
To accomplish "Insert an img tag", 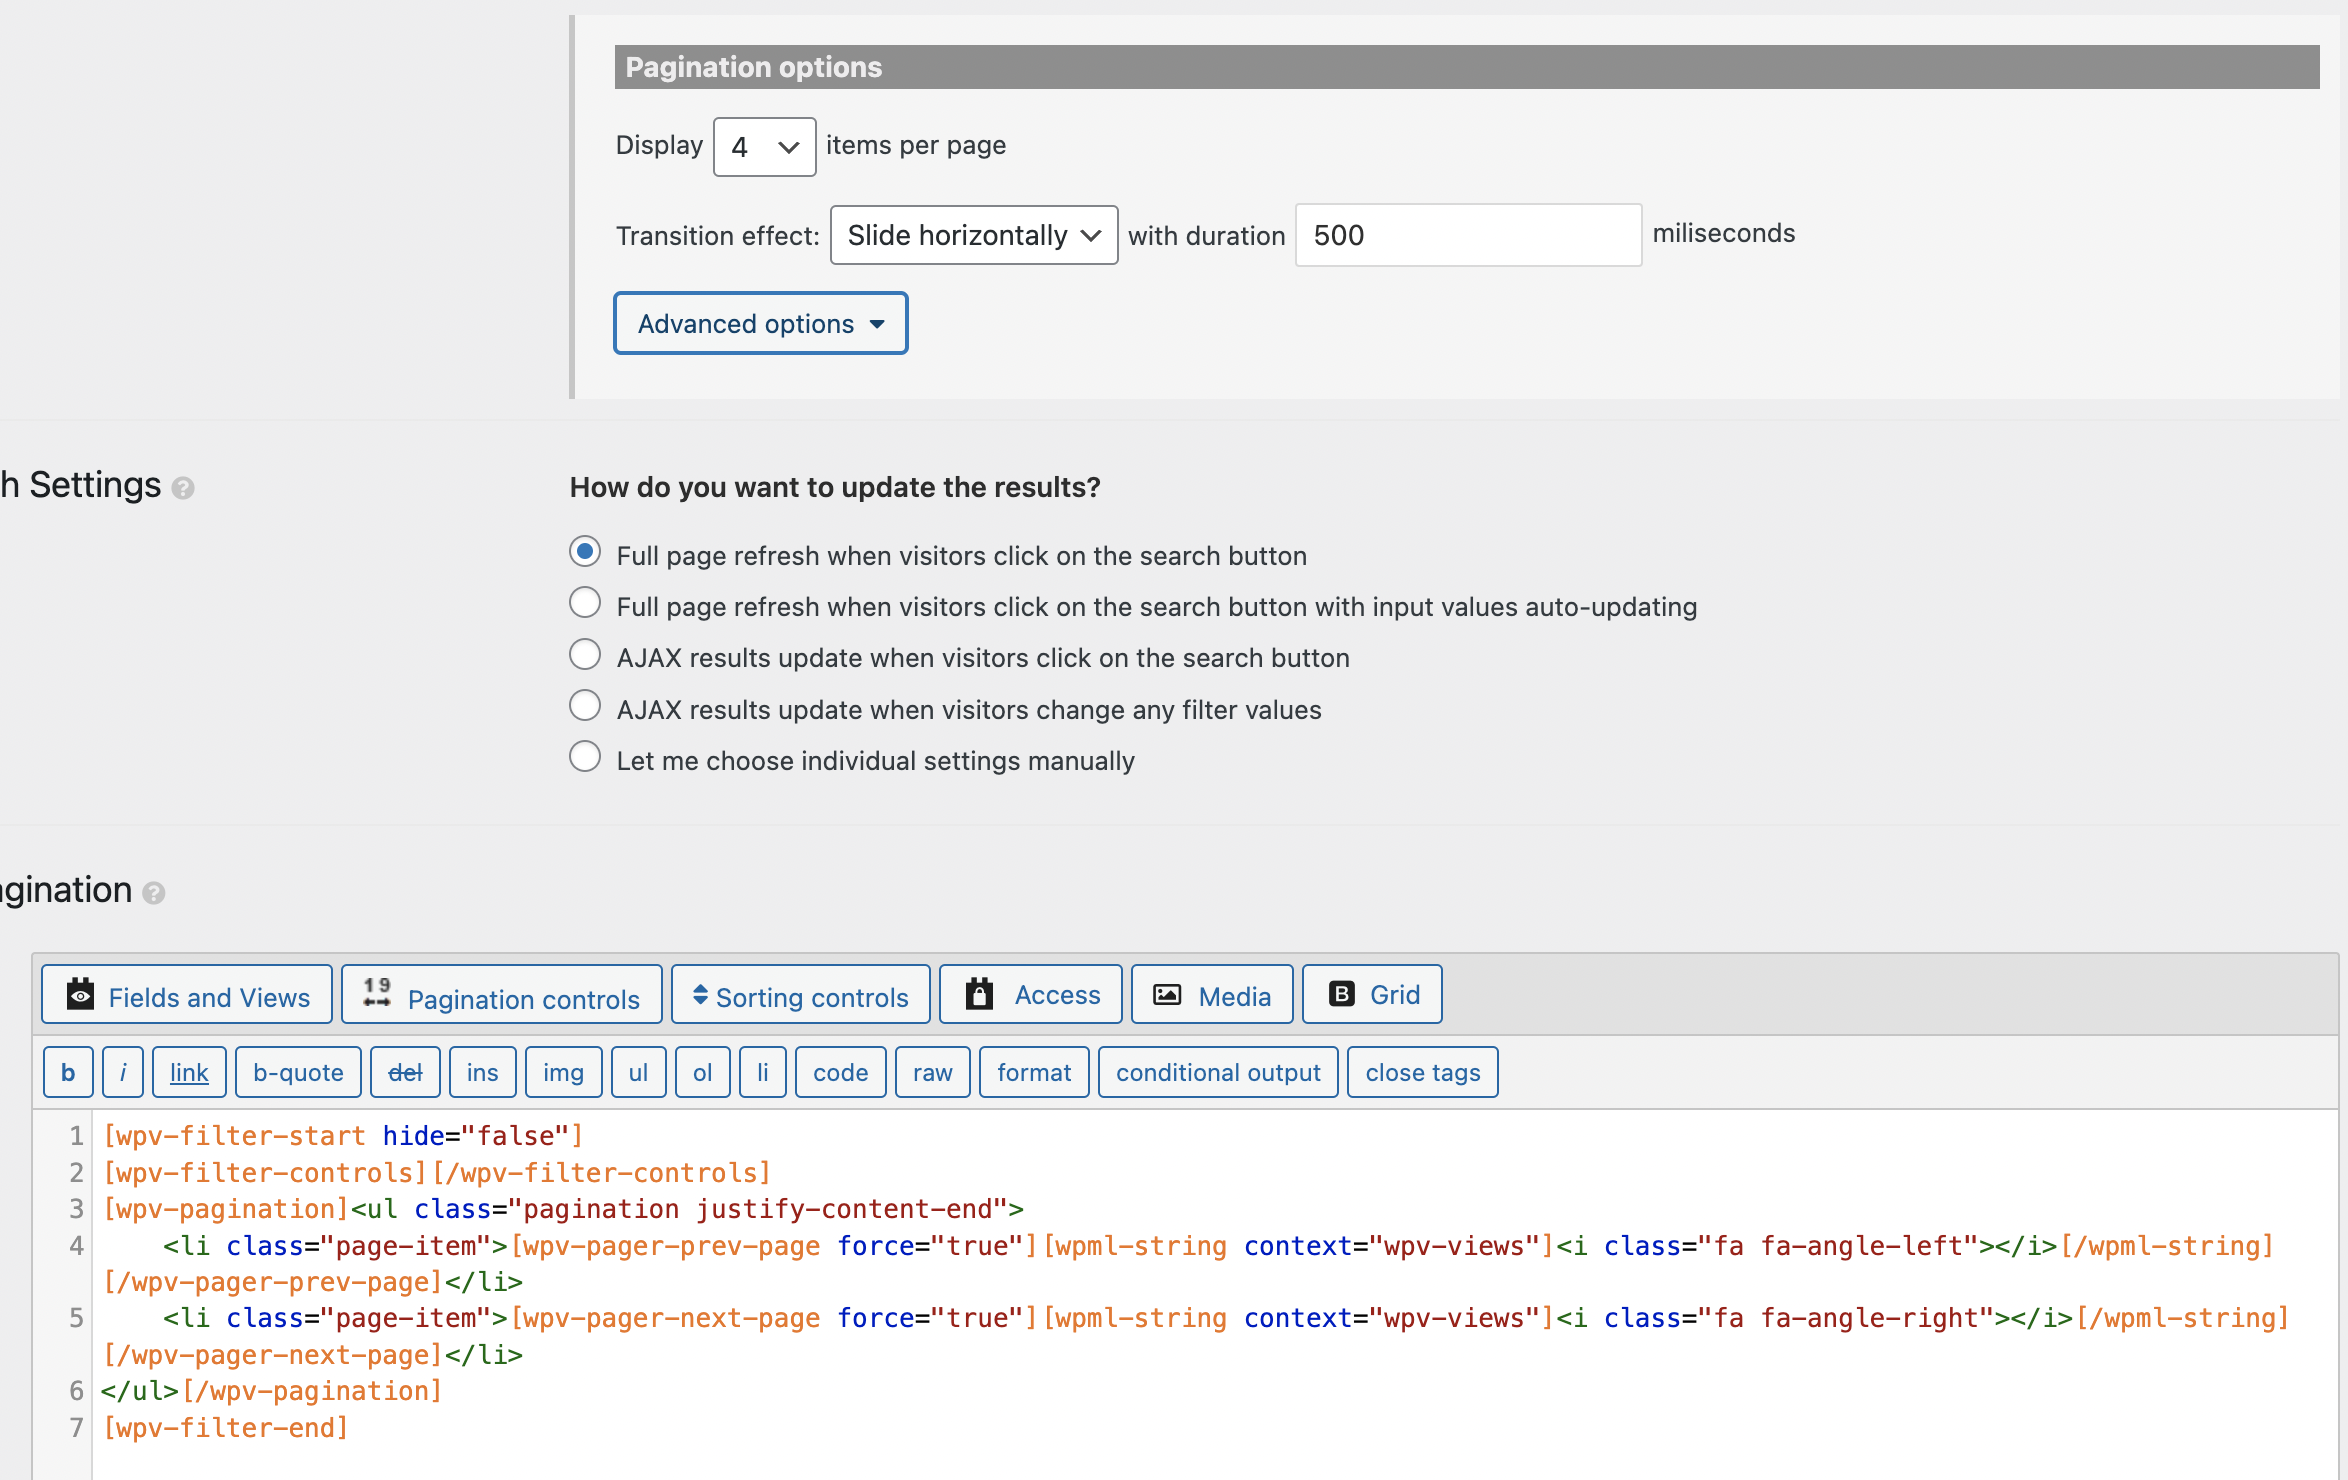I will coord(564,1072).
